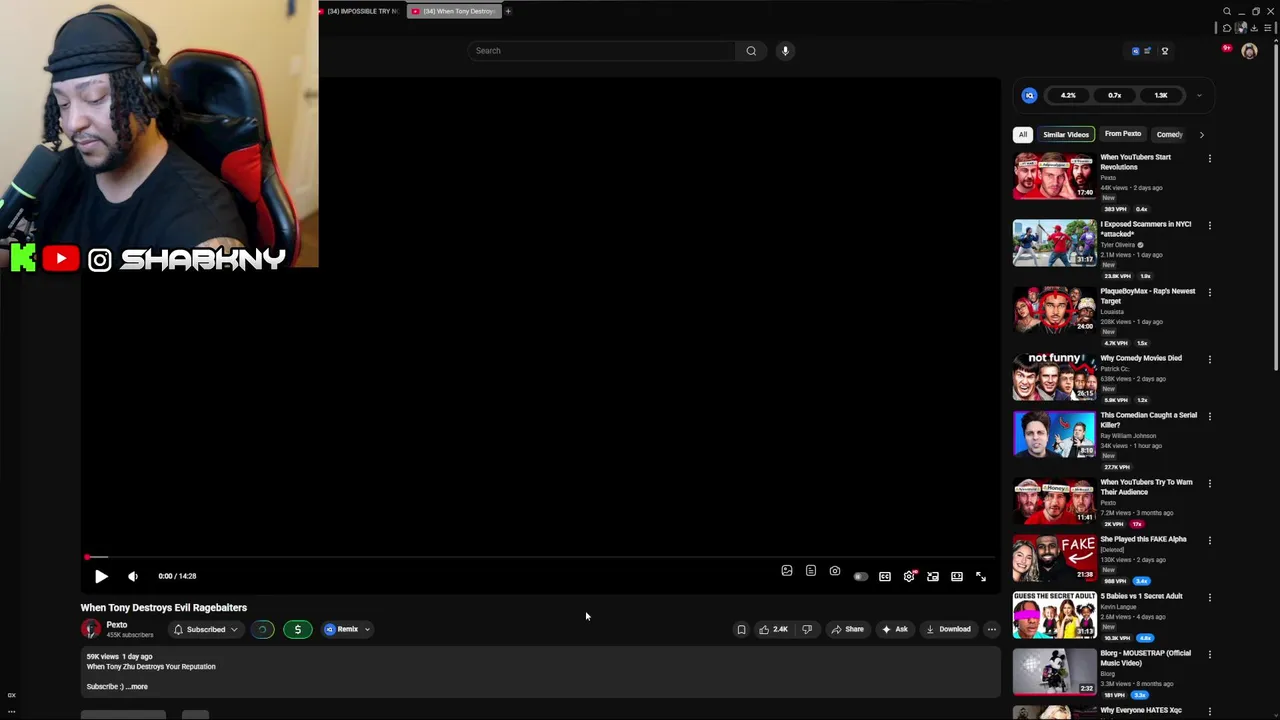This screenshot has height=720, width=1280.
Task: Click the browser title bar search icon
Action: [1227, 12]
